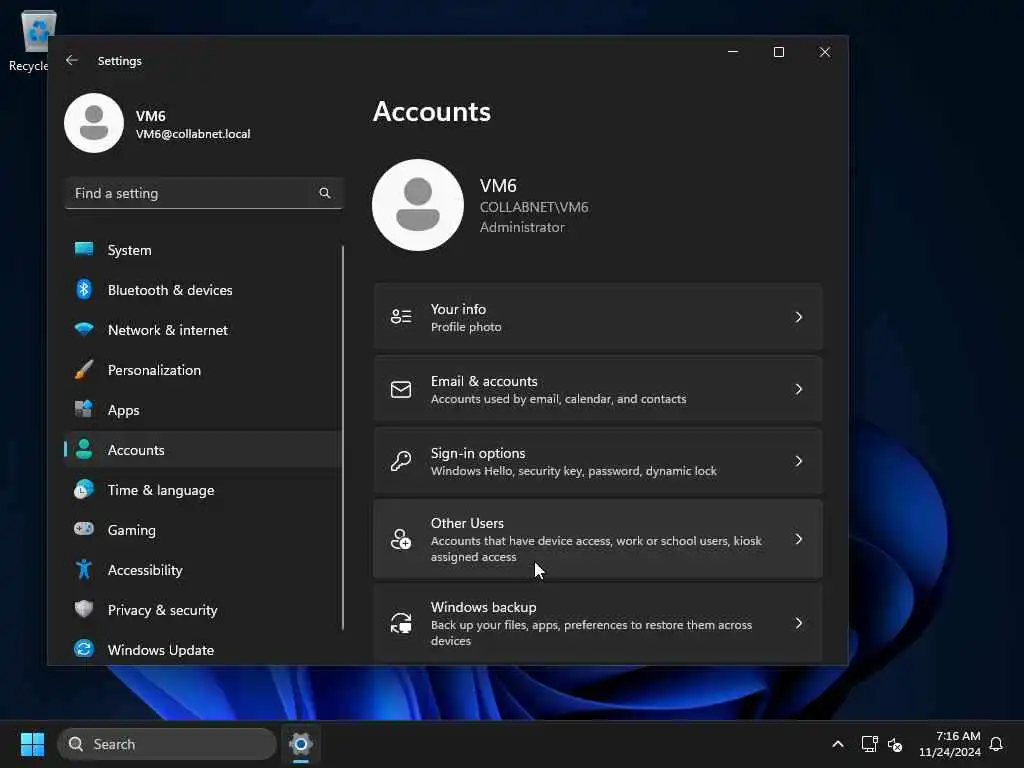Click the Apps icon in sidebar
The height and width of the screenshot is (768, 1024).
[x=84, y=409]
